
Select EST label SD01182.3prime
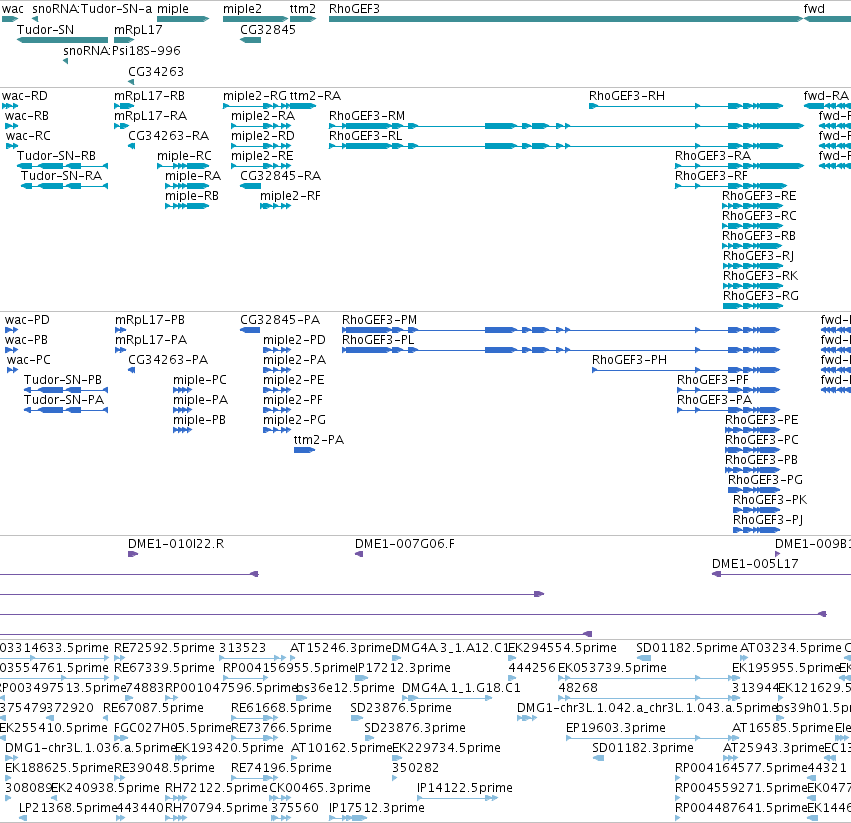[643, 748]
